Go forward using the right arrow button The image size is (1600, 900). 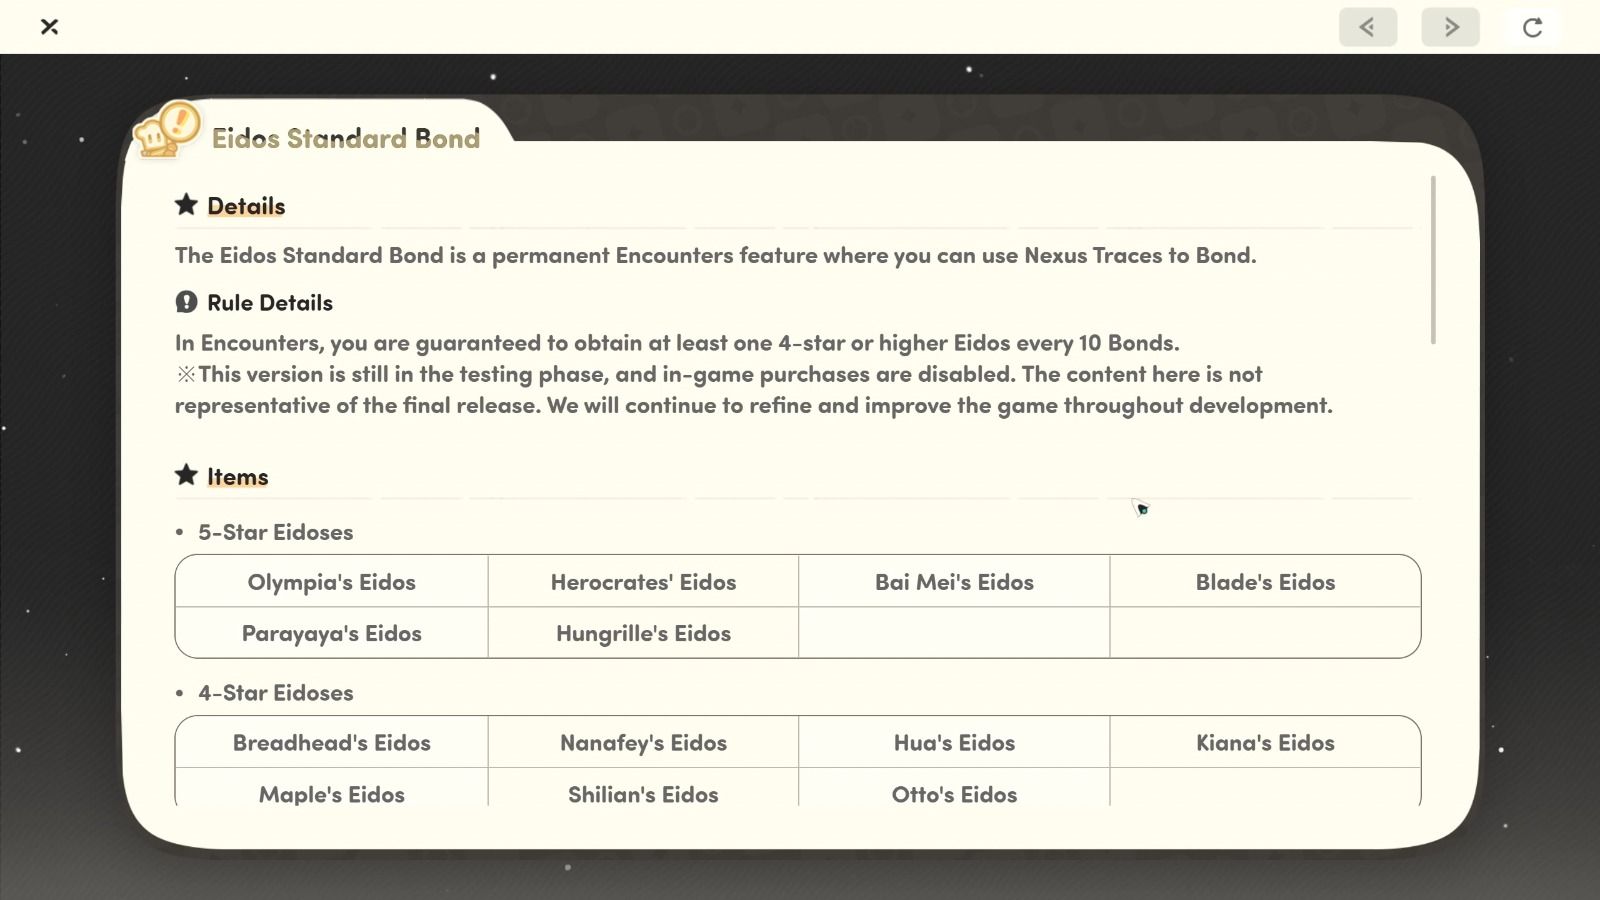point(1450,27)
